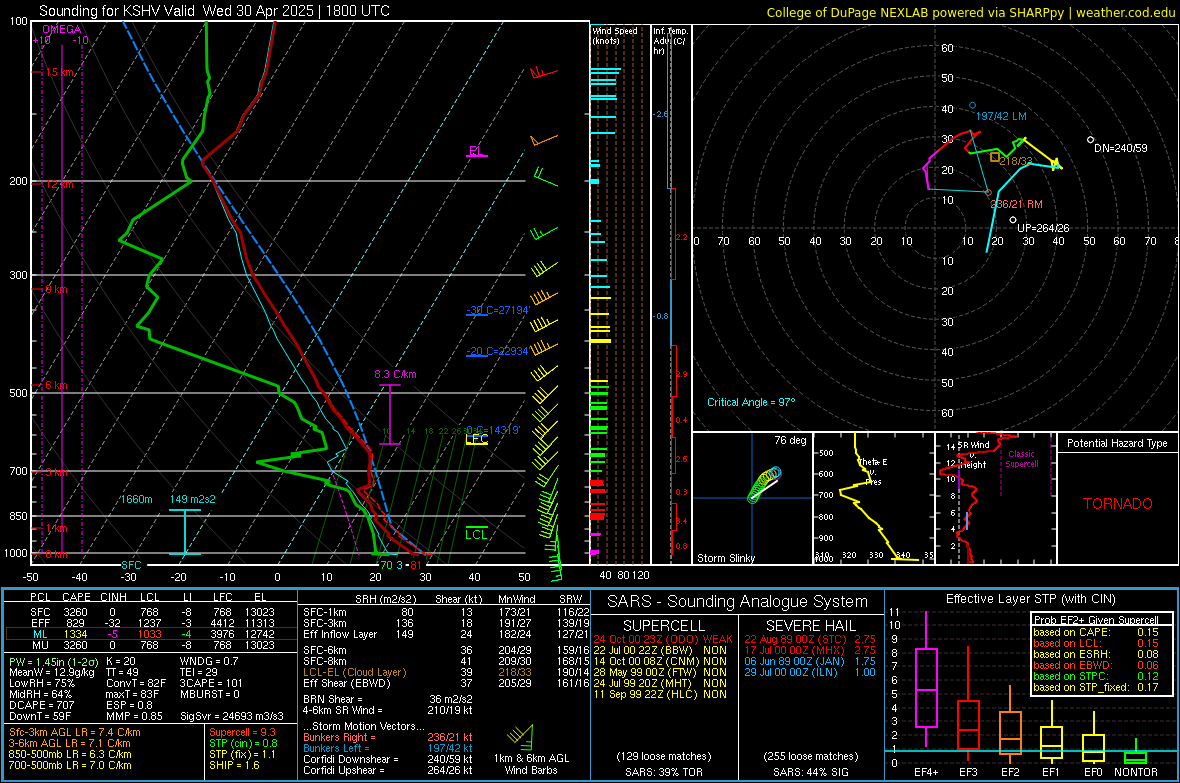Click the 76 deg slinky label
The height and width of the screenshot is (783, 1180).
790,440
